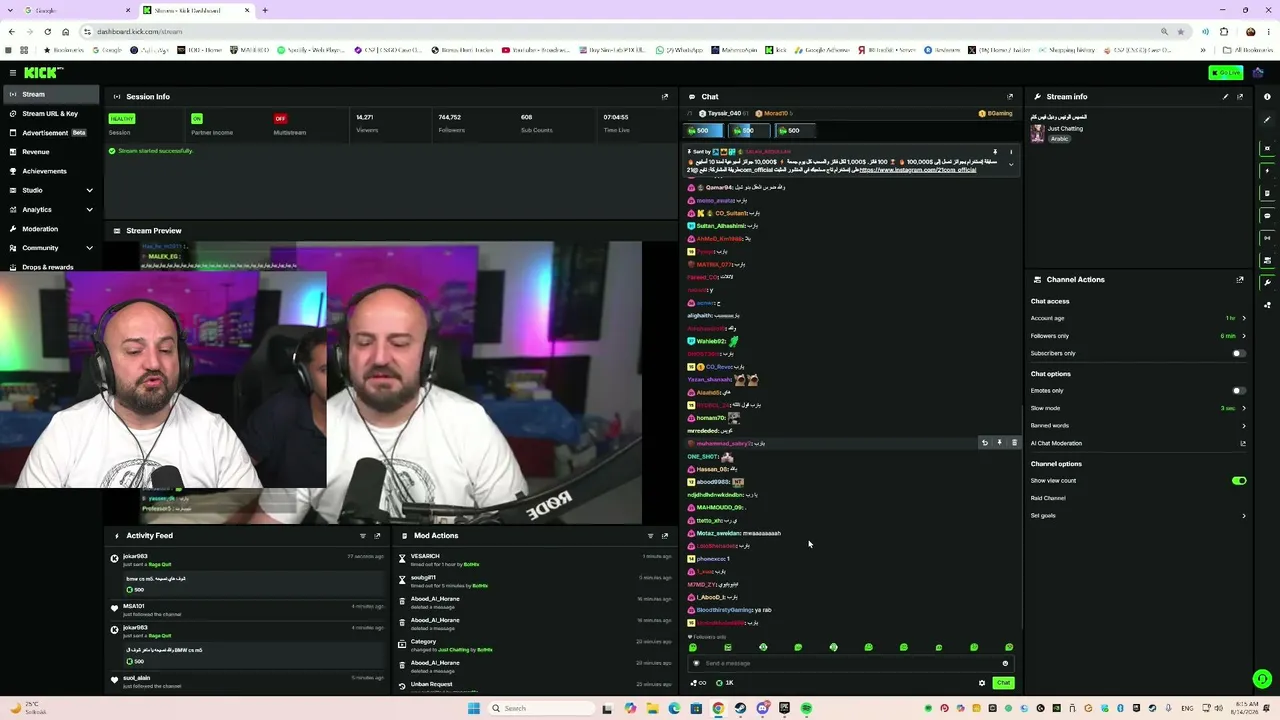Expand the Set goals option
The width and height of the screenshot is (1280, 720).
pos(1138,516)
